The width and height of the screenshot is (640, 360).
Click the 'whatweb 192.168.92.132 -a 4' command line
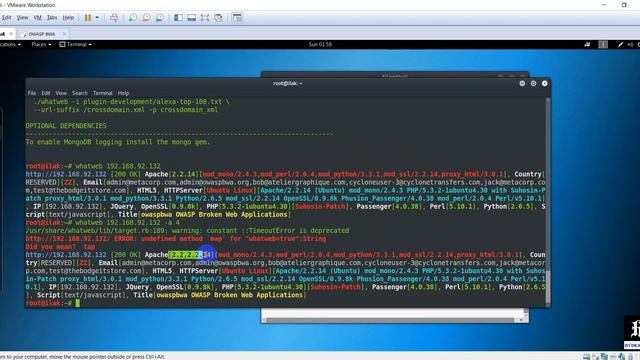coord(127,222)
